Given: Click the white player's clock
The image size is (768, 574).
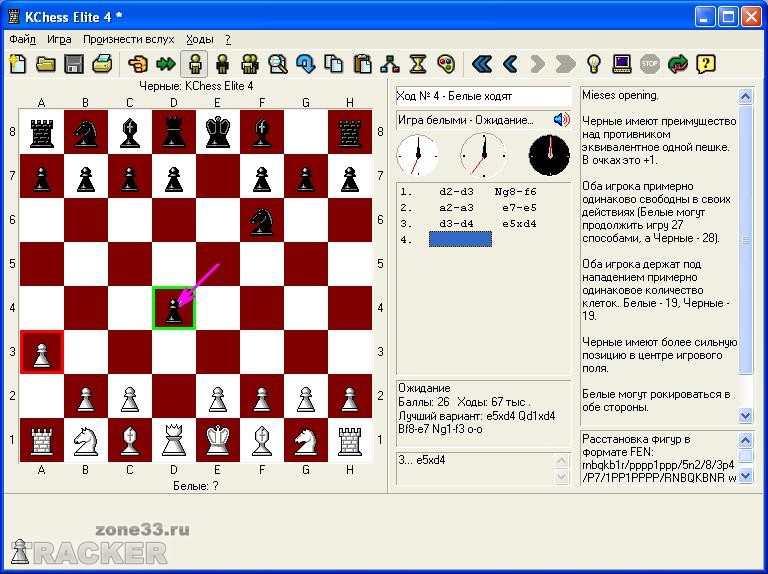Looking at the screenshot, I should [x=417, y=155].
